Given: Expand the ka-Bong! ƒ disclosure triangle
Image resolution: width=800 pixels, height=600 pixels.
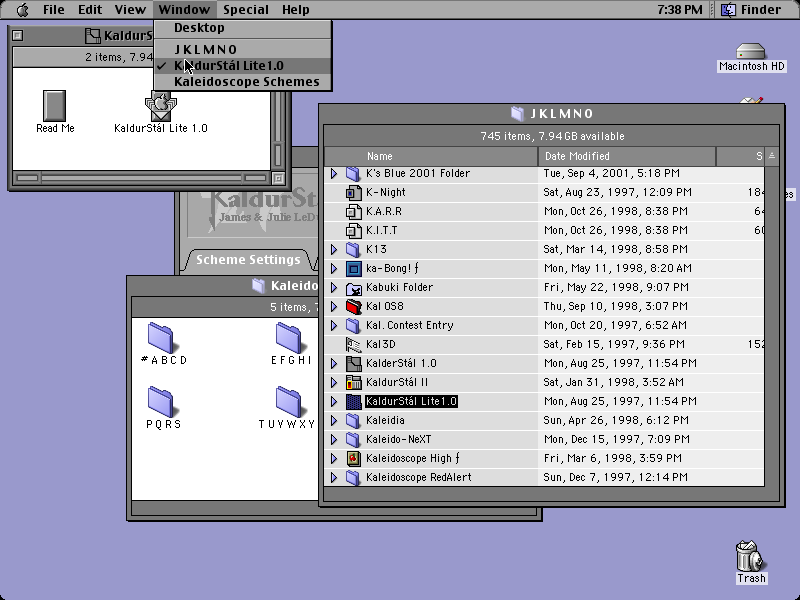Looking at the screenshot, I should [x=334, y=268].
